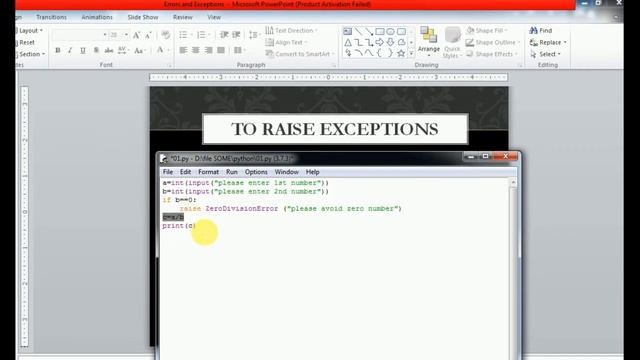Viewport: 640px width, 360px height.
Task: Click the 'TO RAISE EXCEPTIONS' slide title
Action: [335, 129]
